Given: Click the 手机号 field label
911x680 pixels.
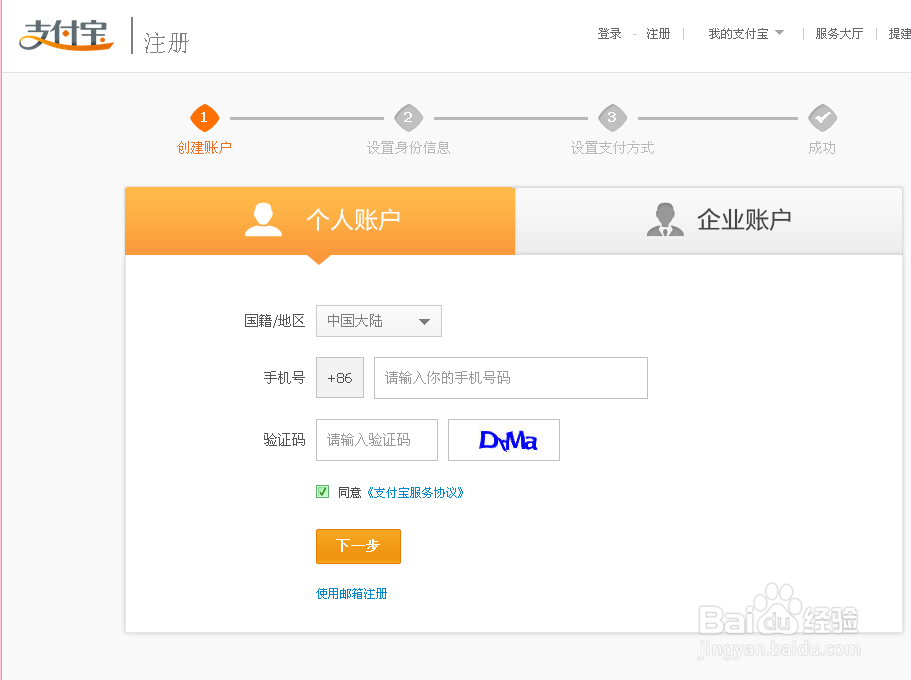Looking at the screenshot, I should pyautogui.click(x=284, y=378).
